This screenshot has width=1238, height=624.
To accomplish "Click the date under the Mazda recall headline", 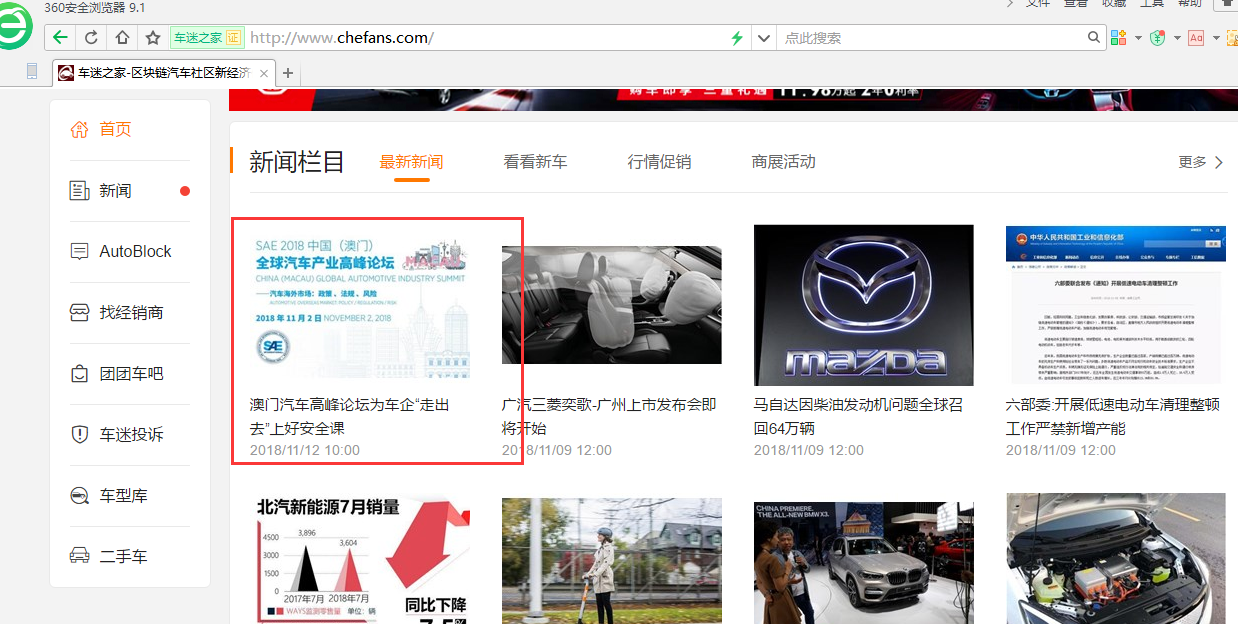I will tap(809, 450).
